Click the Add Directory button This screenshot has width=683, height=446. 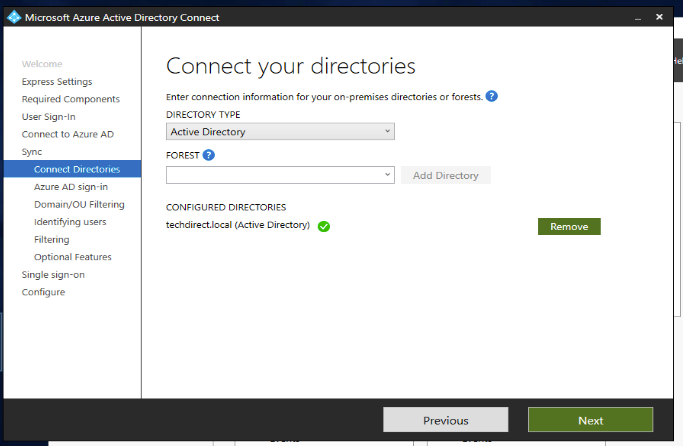coord(446,175)
